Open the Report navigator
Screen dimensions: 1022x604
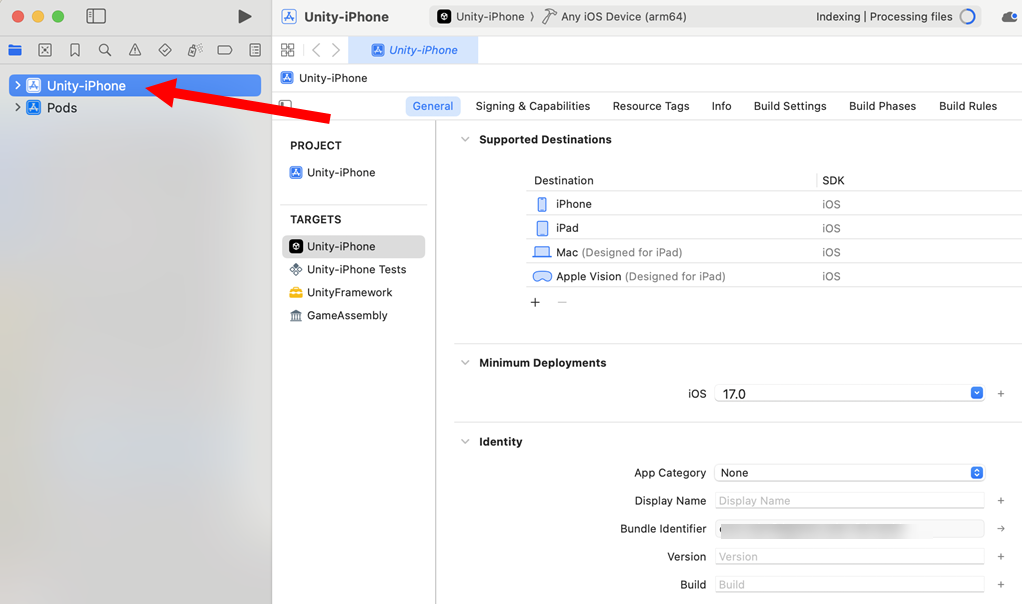click(256, 50)
